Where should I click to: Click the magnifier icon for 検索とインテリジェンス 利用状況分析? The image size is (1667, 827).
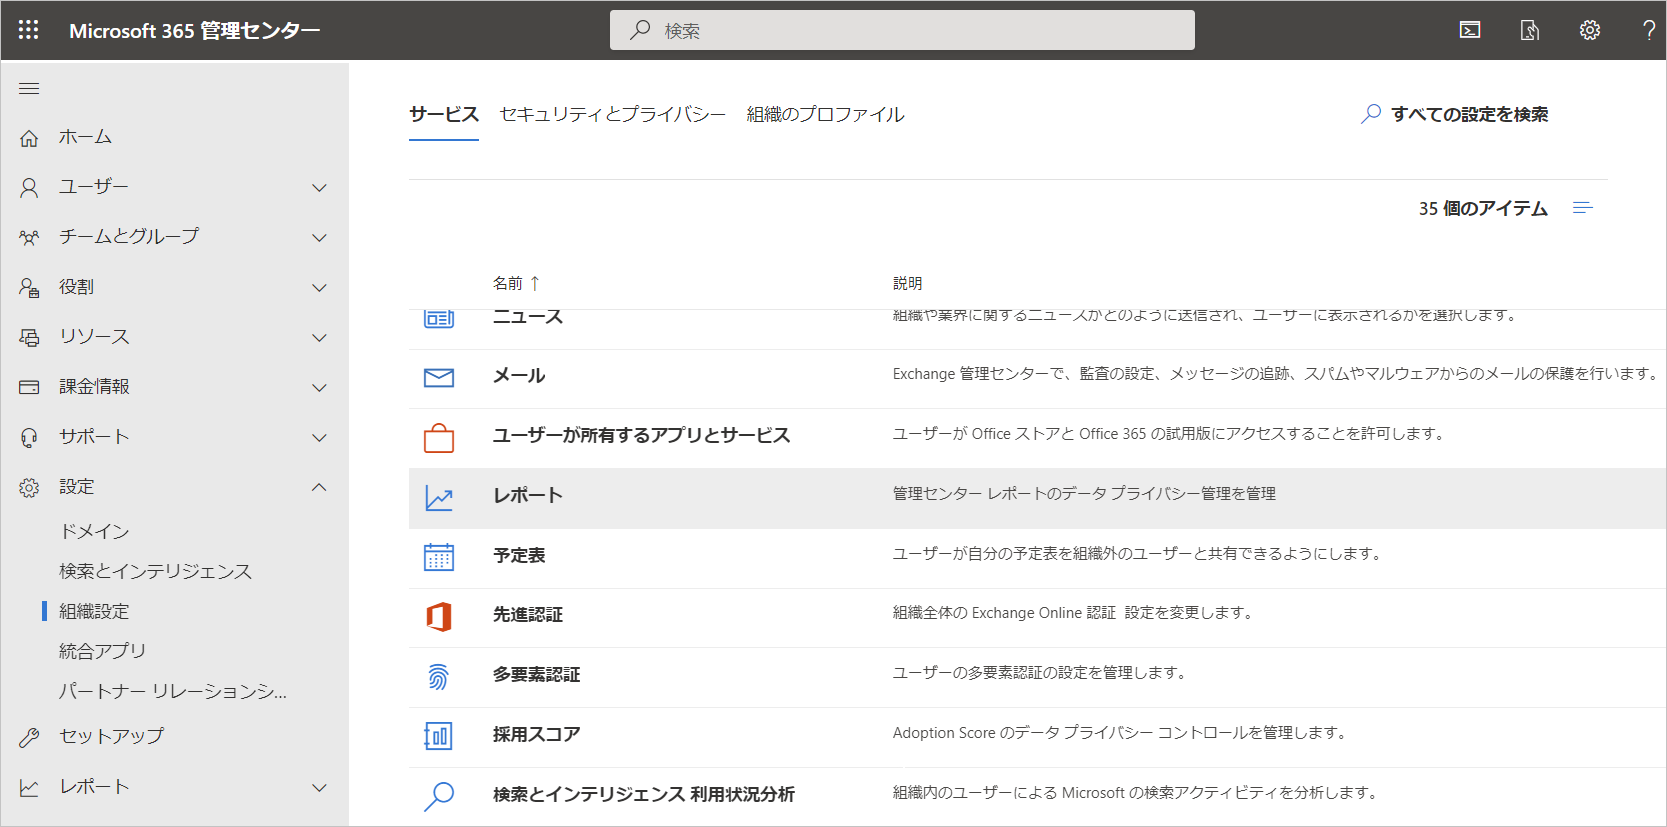[x=439, y=796]
